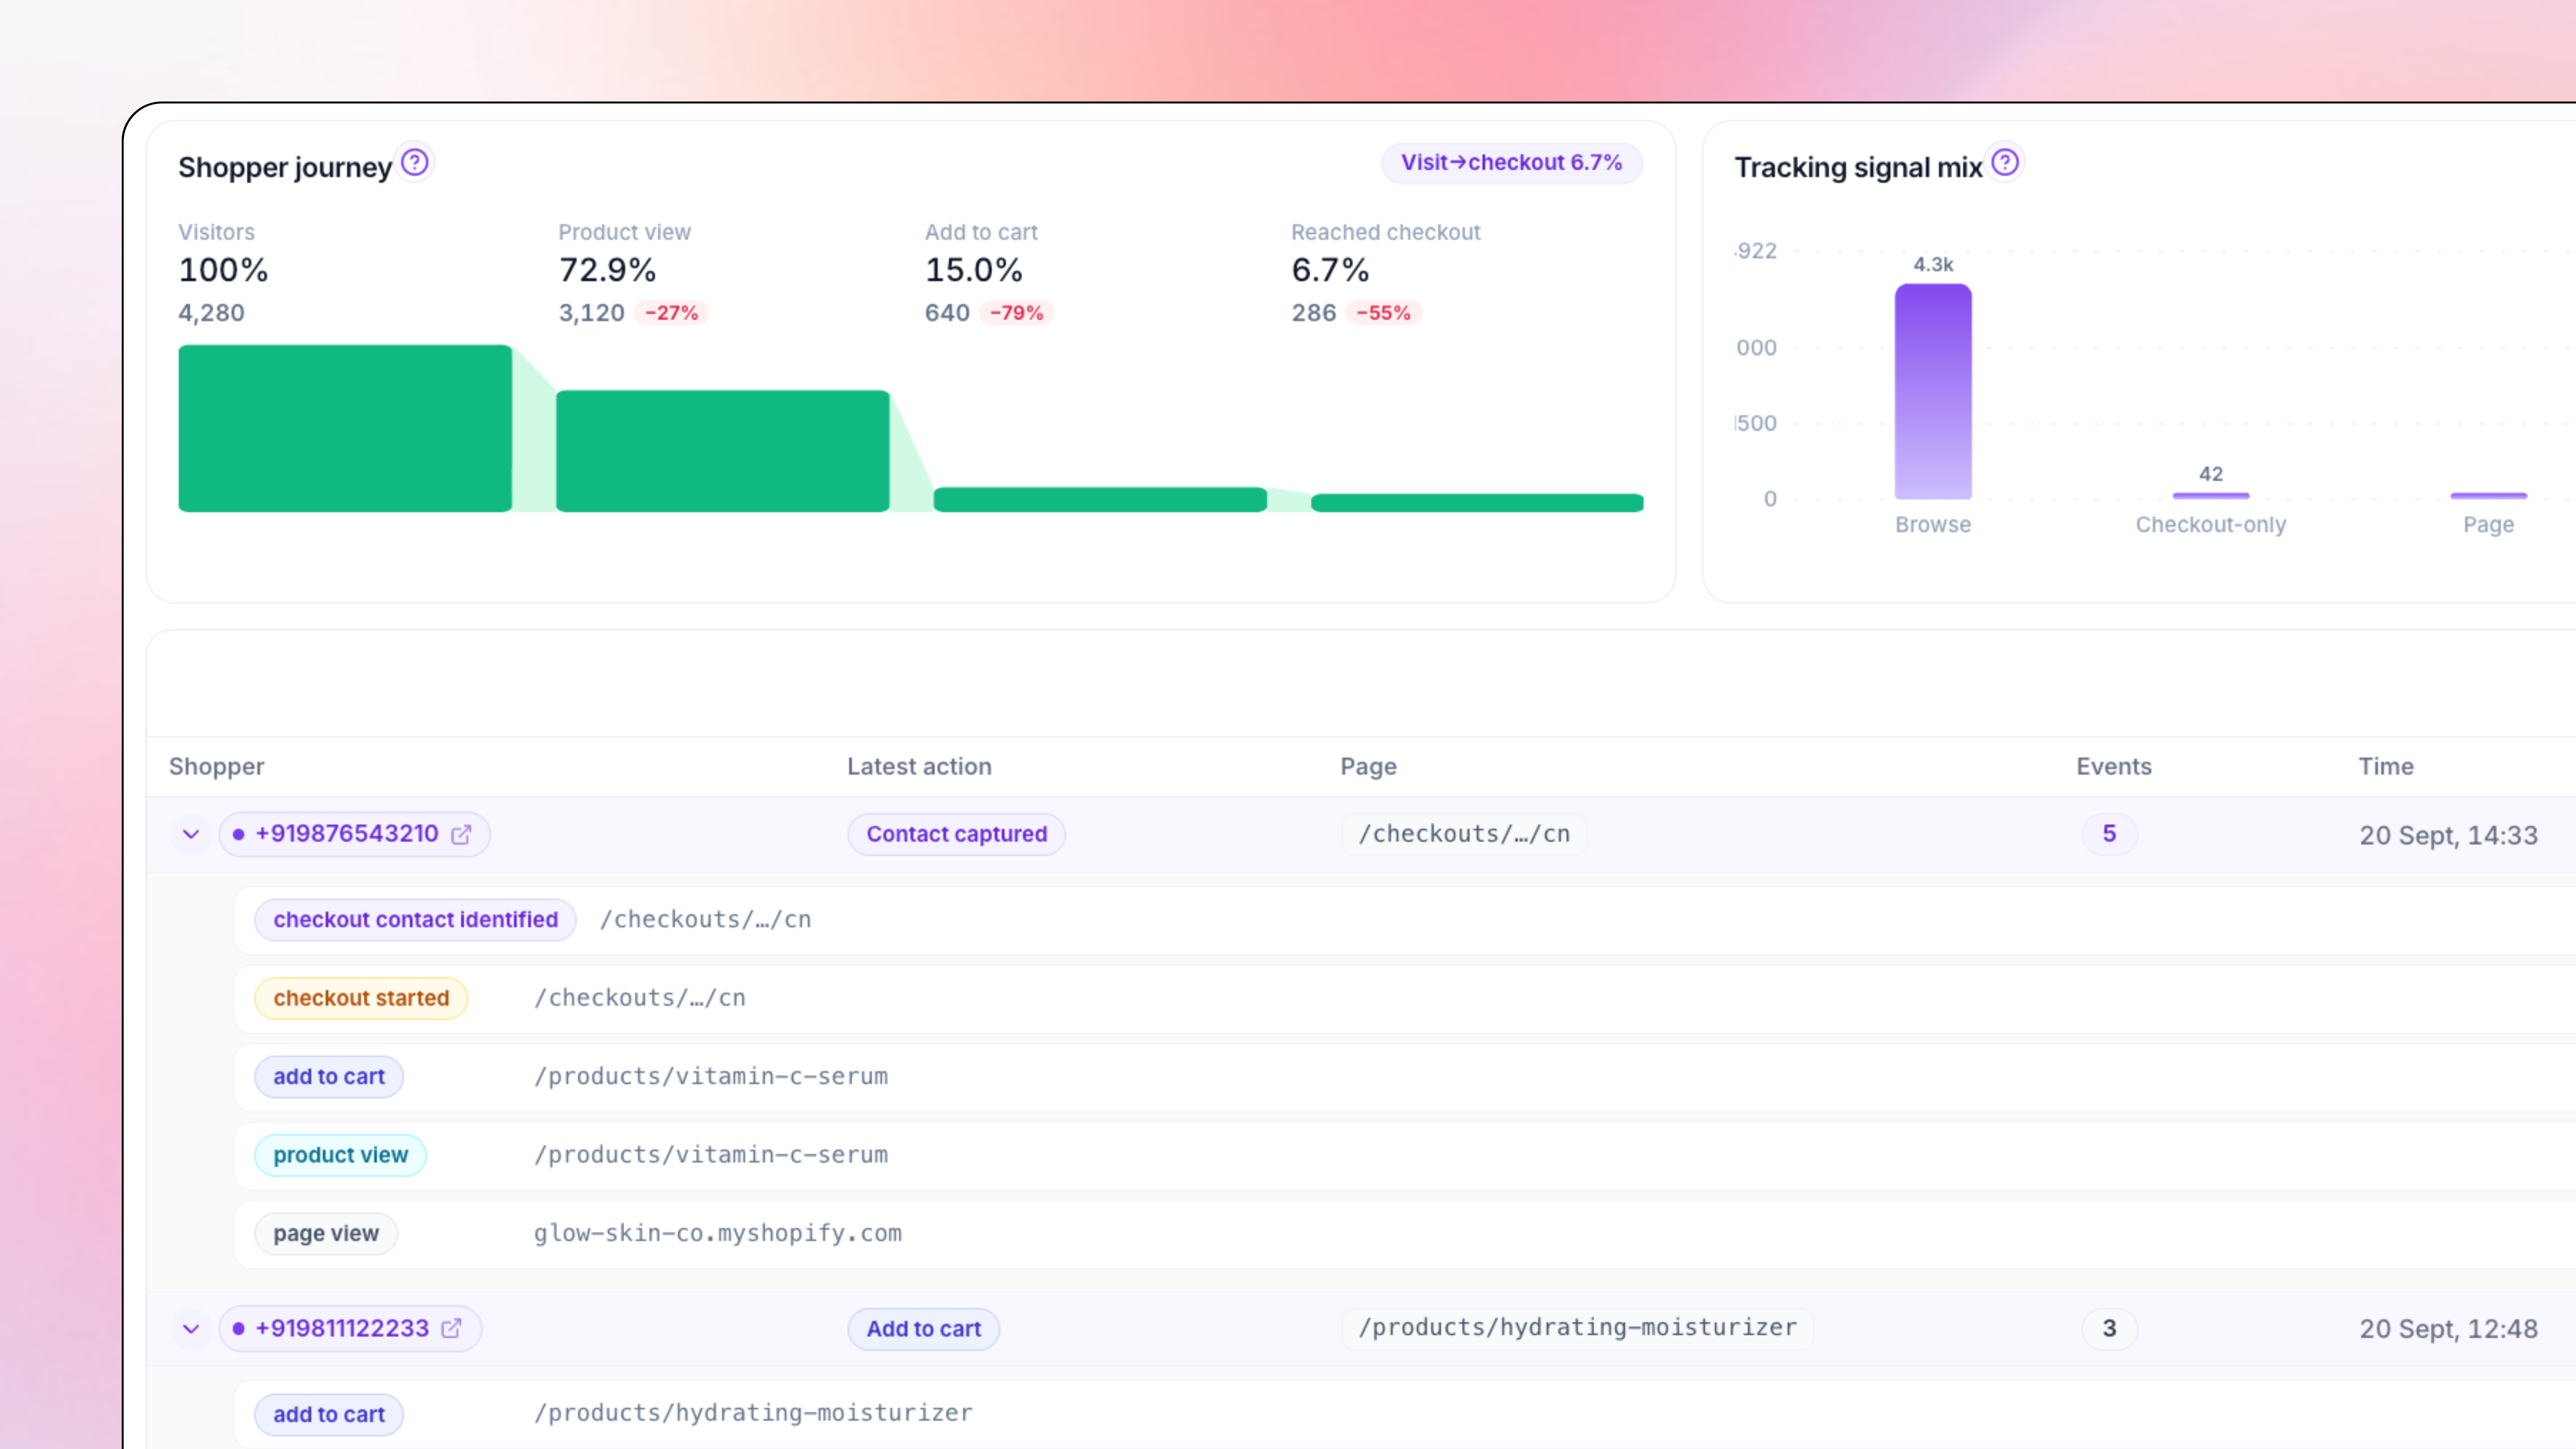Screen dimensions: 2576x1449
Task: Click the -27% product view change badge
Action: pos(672,313)
